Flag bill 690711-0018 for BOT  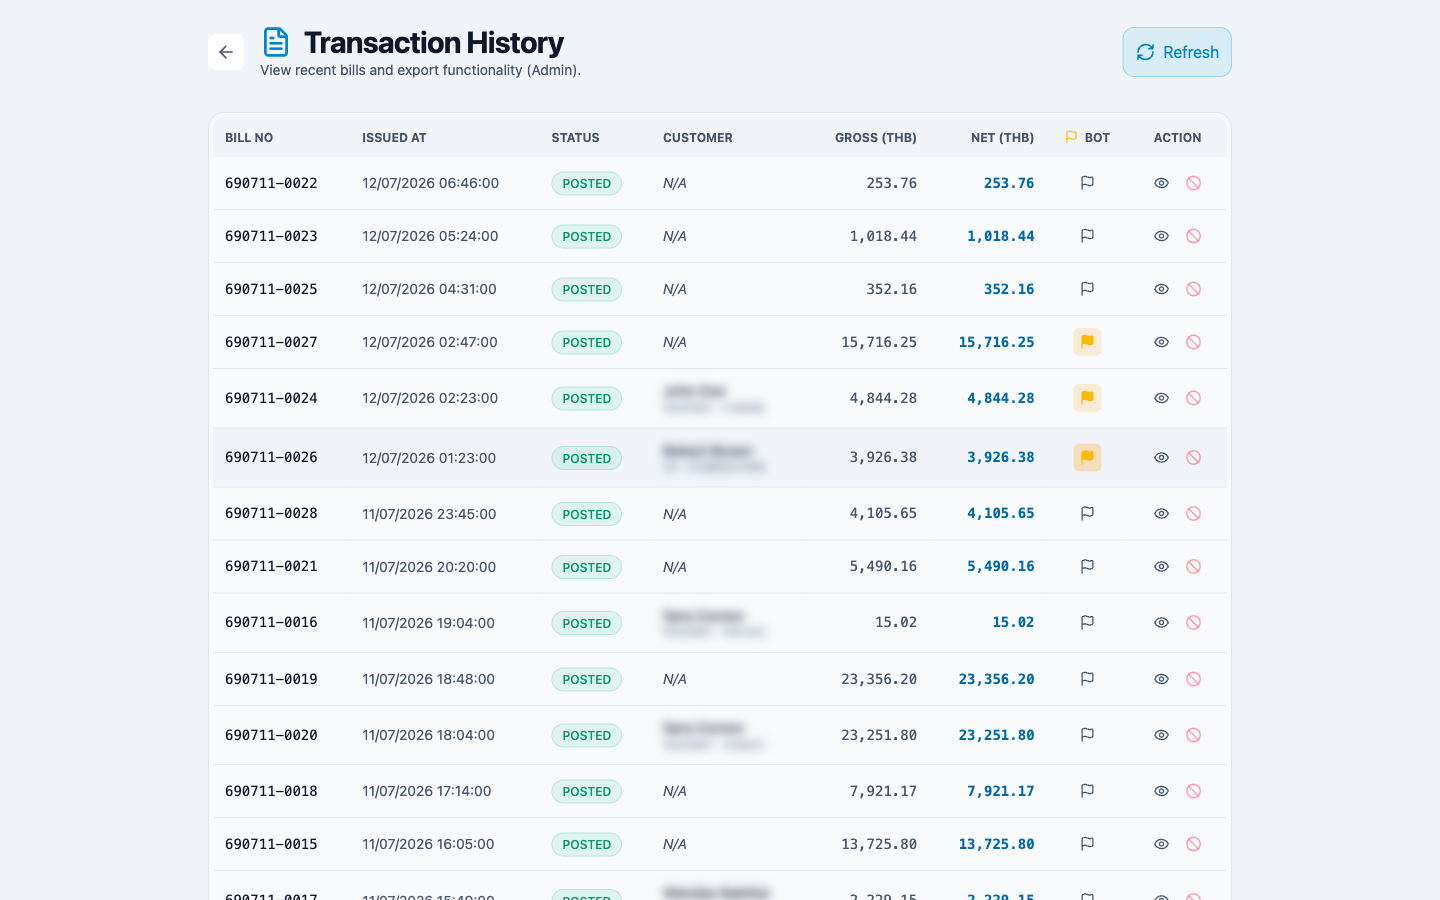click(1087, 791)
